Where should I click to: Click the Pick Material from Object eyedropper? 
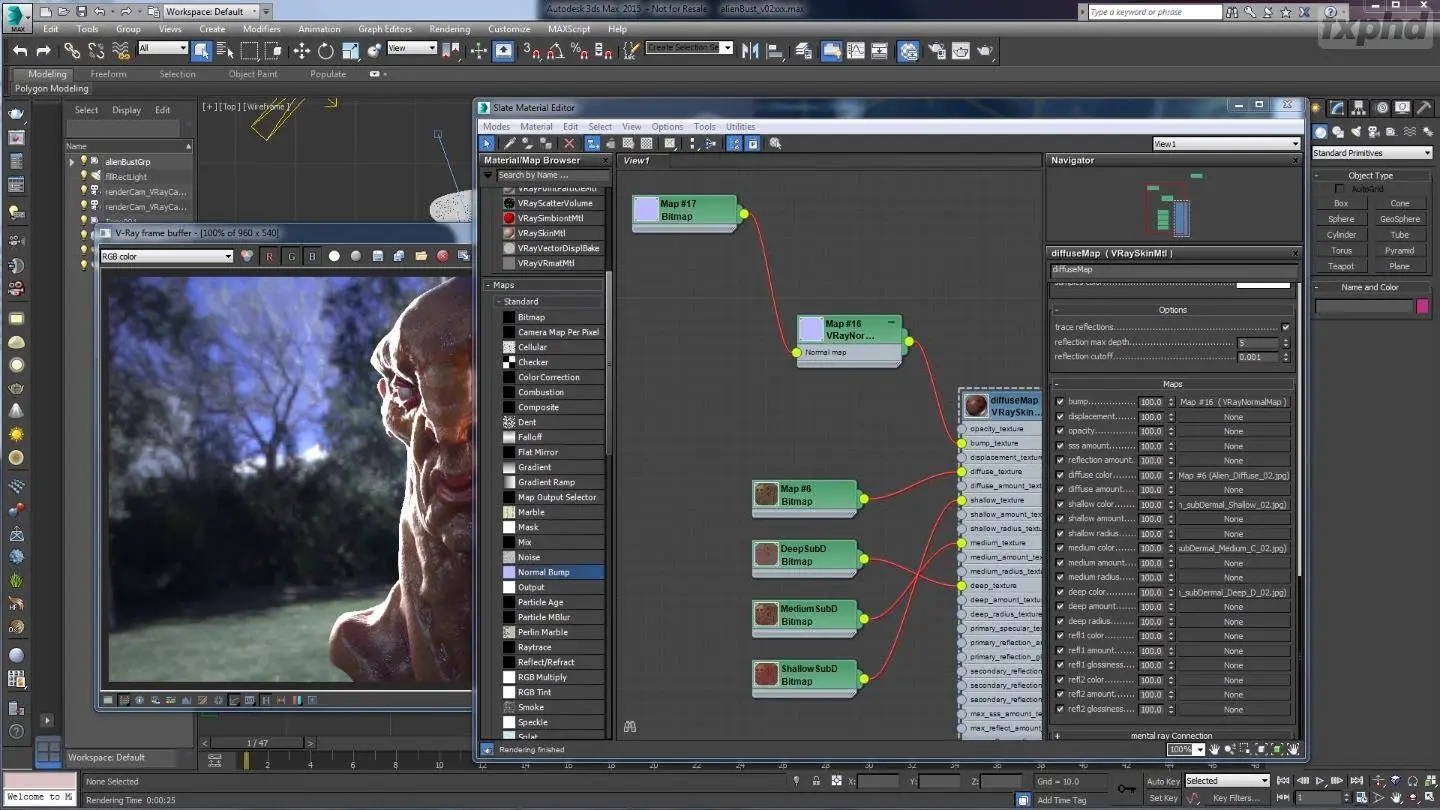[x=509, y=144]
